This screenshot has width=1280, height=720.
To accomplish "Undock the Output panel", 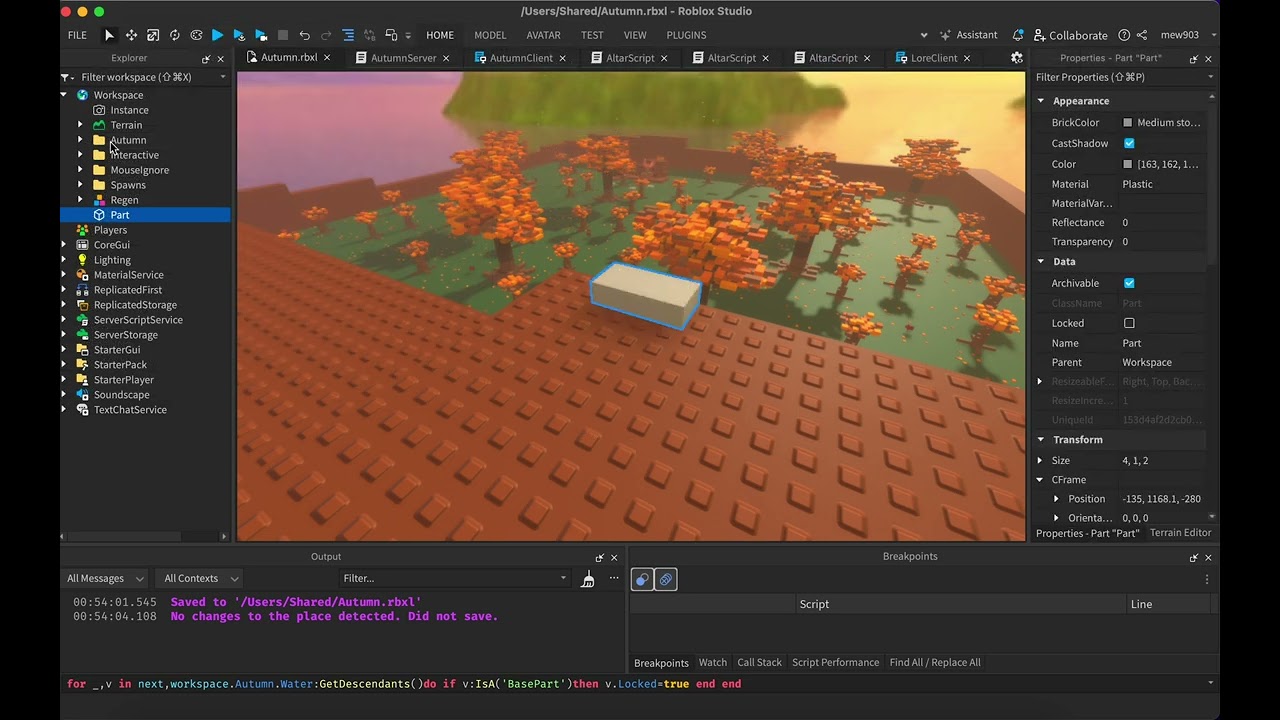I will (599, 557).
